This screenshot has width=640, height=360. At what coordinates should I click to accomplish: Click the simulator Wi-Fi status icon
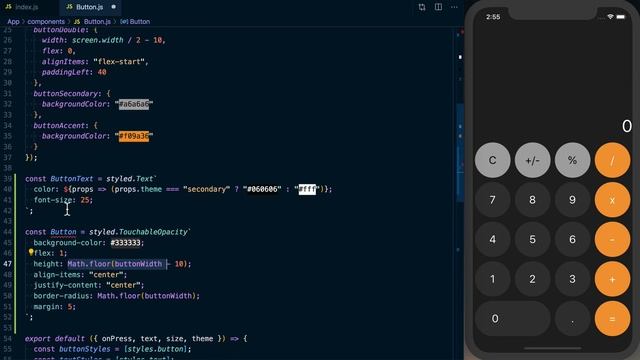(x=610, y=17)
